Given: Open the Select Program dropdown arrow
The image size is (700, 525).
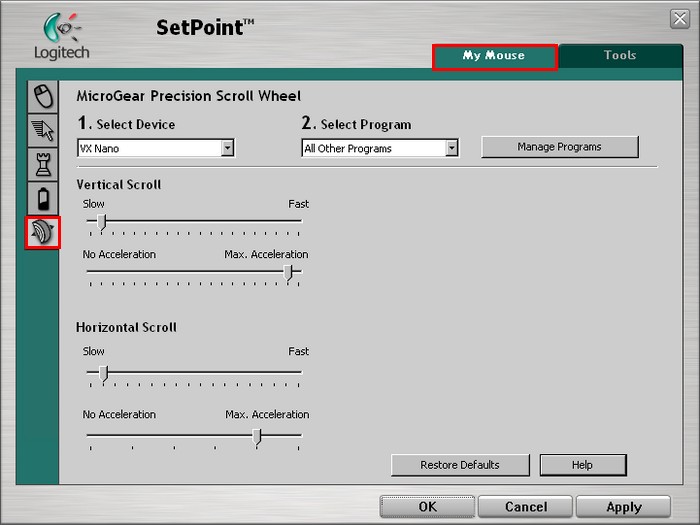Looking at the screenshot, I should click(x=452, y=148).
